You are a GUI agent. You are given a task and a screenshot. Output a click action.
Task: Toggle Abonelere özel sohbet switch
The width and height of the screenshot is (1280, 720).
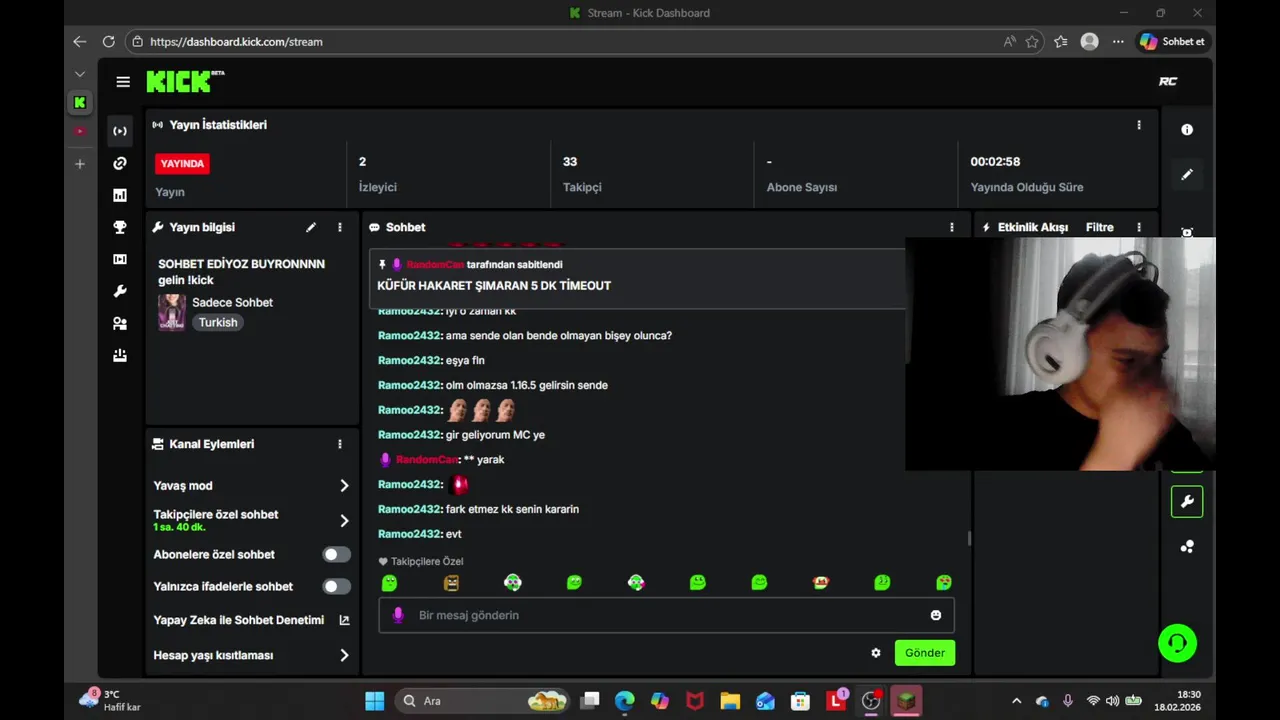pyautogui.click(x=337, y=554)
